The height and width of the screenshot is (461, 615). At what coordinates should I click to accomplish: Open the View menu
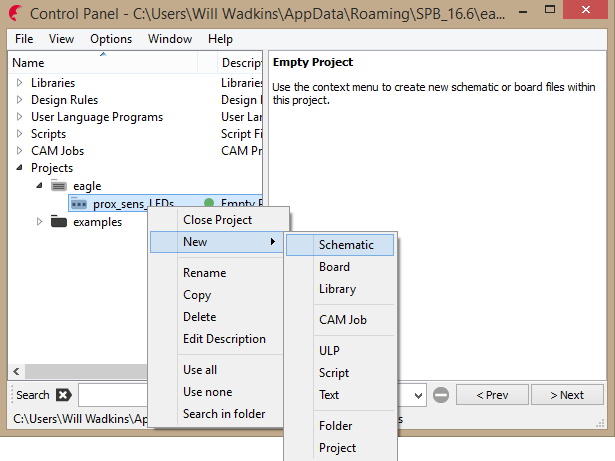61,39
